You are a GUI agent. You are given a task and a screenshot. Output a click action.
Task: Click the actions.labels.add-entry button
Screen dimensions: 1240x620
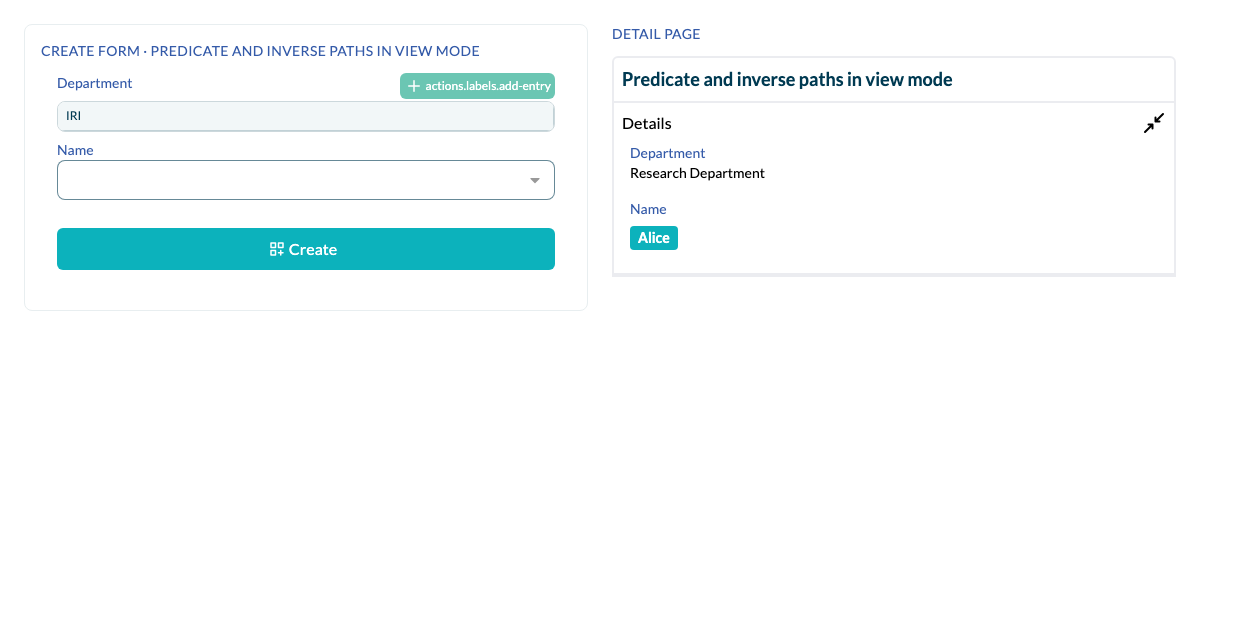pos(477,86)
